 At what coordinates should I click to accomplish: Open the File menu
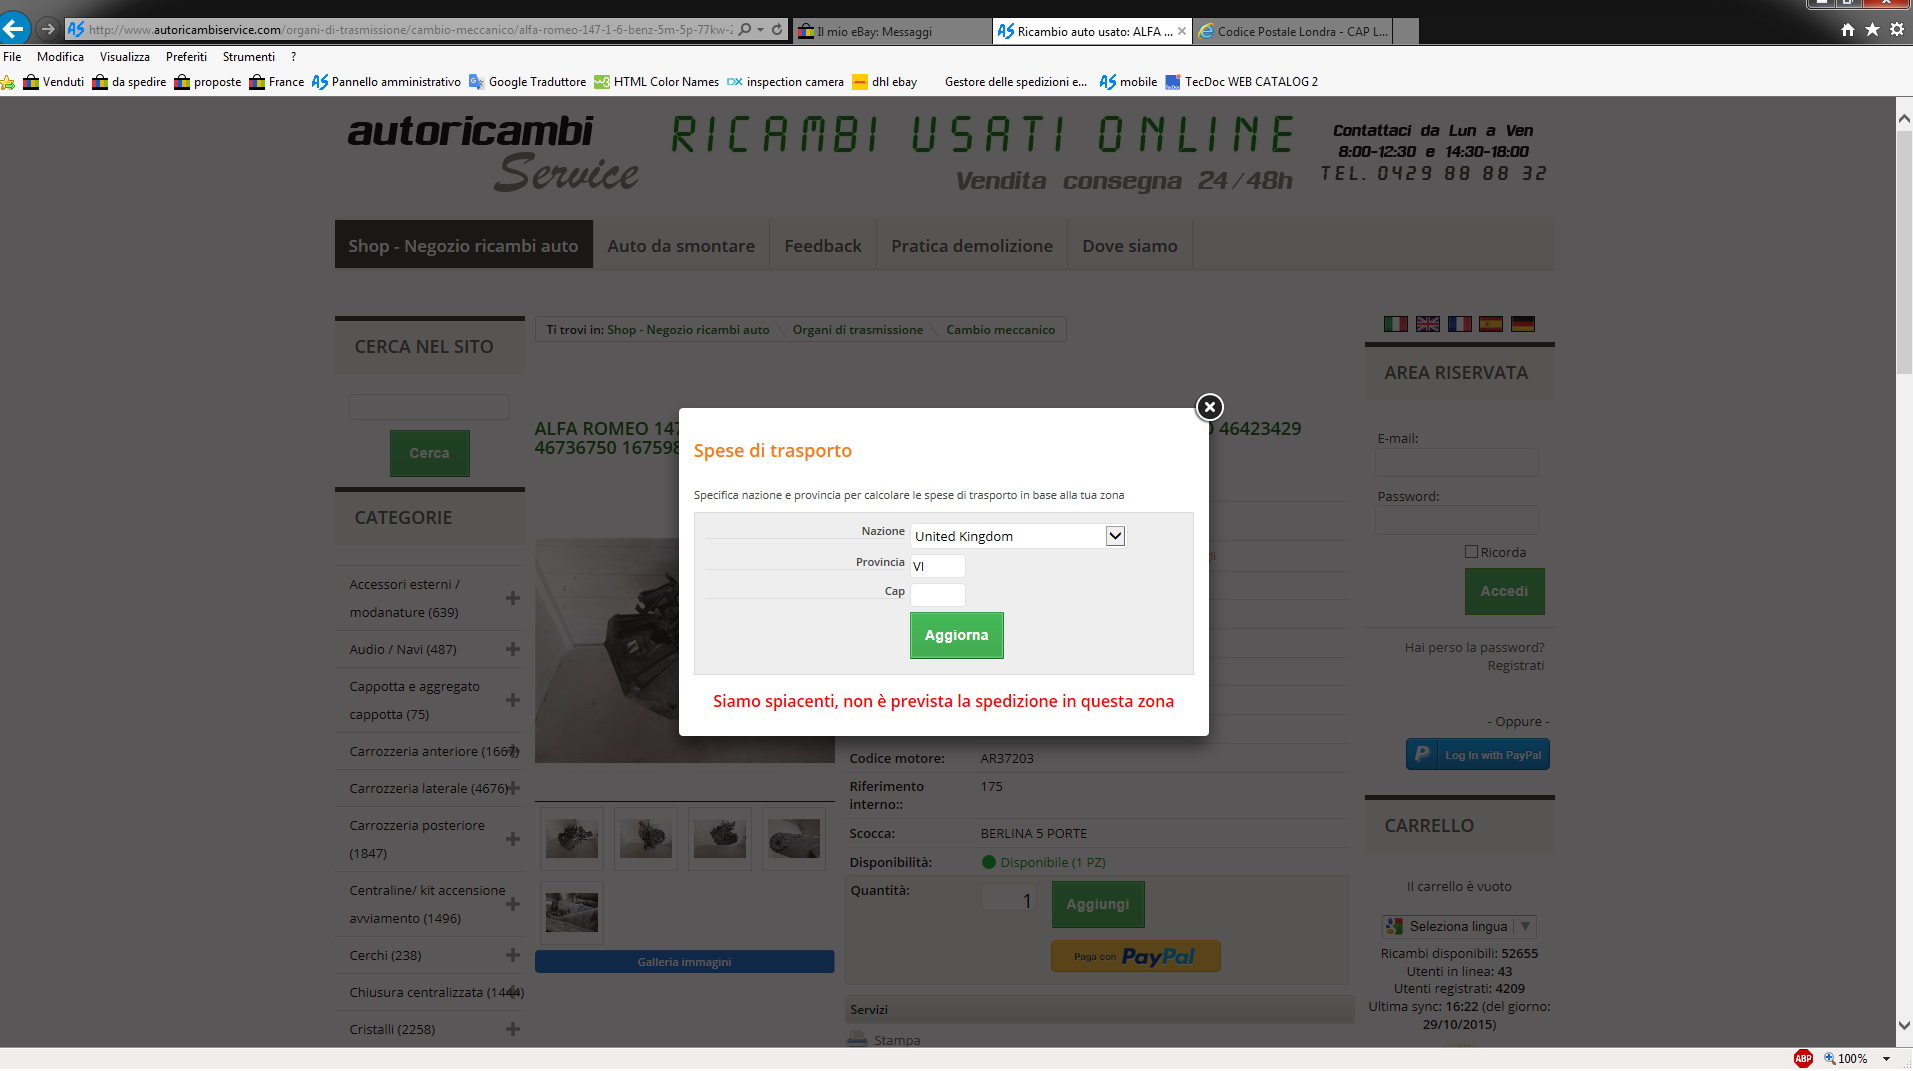[12, 57]
